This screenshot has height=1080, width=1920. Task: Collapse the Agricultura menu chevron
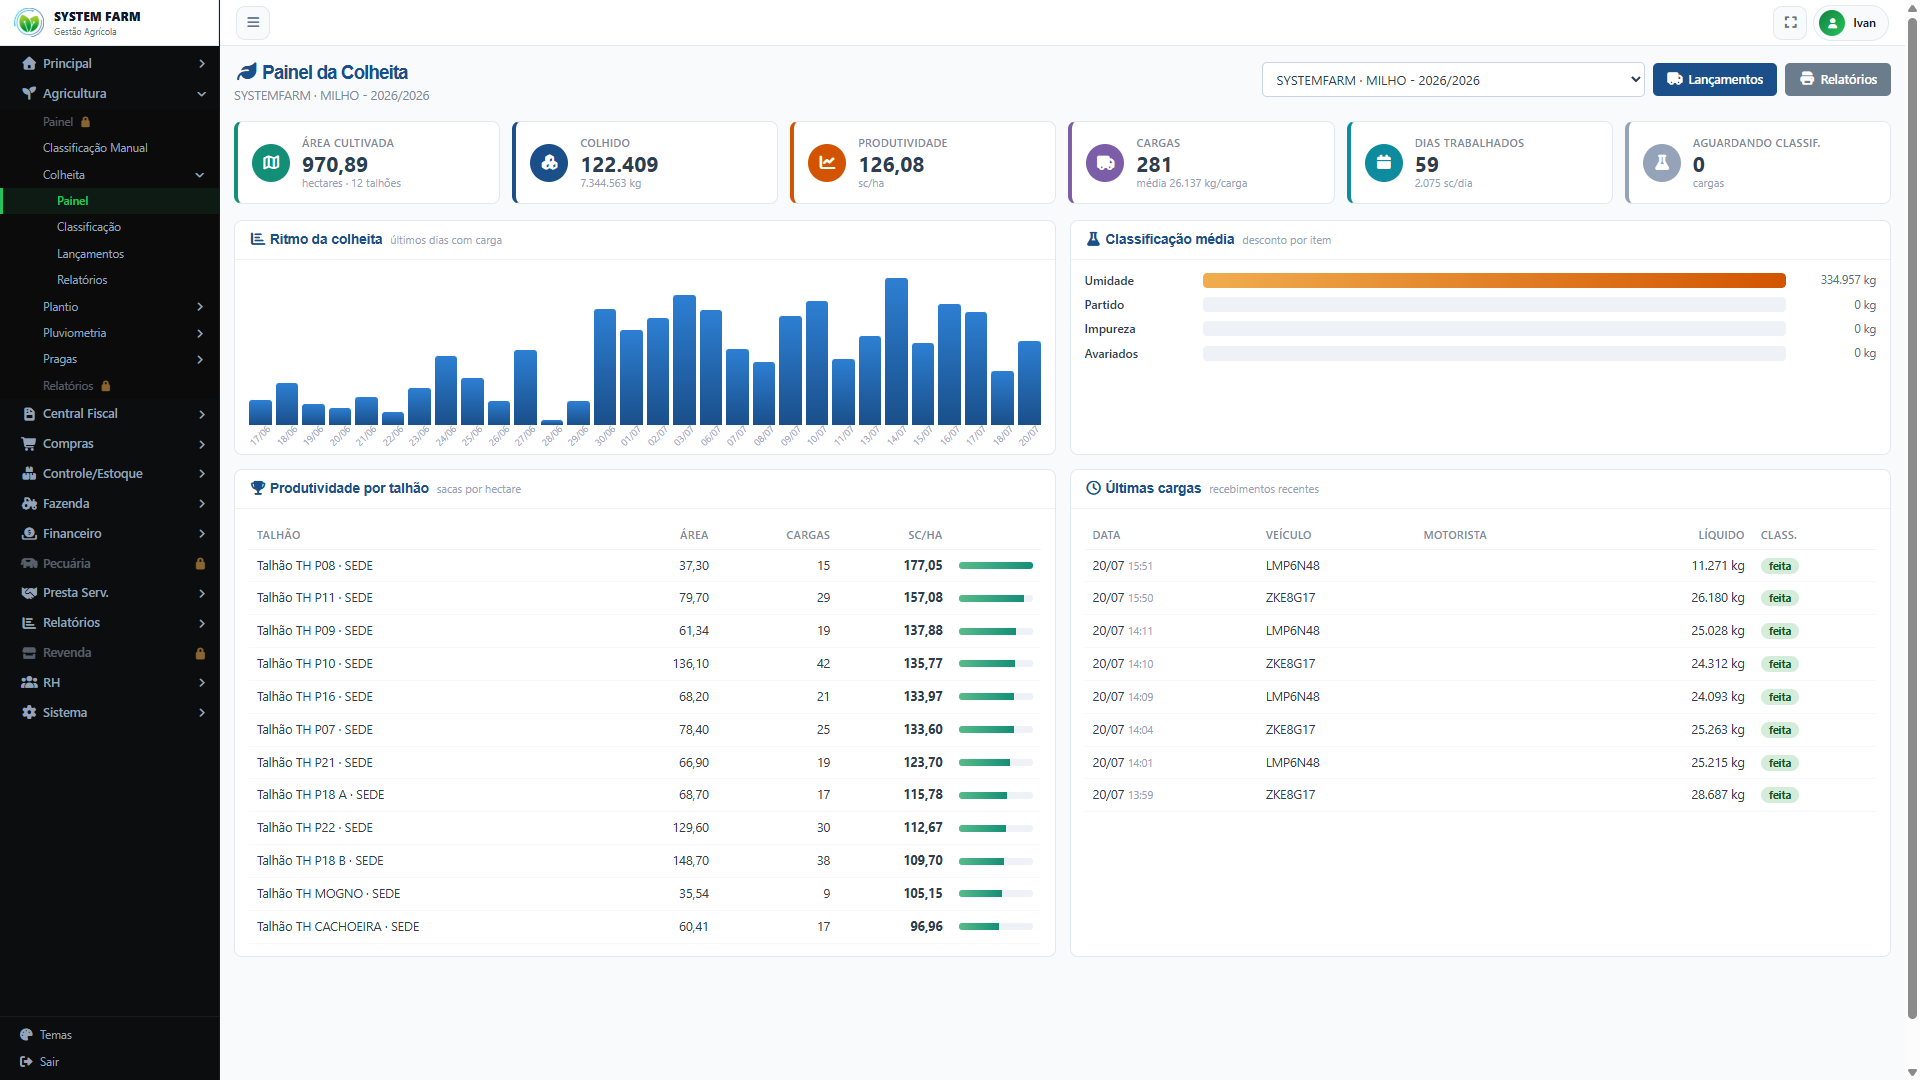click(202, 94)
